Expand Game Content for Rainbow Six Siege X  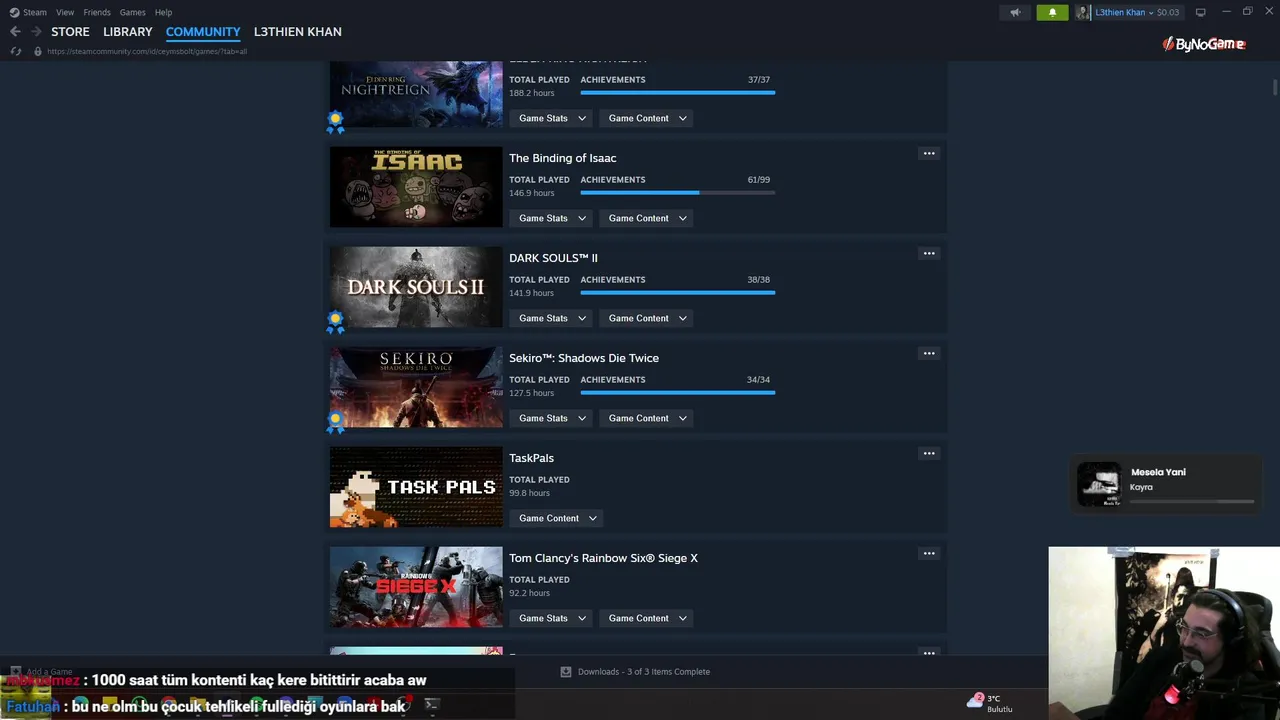647,618
